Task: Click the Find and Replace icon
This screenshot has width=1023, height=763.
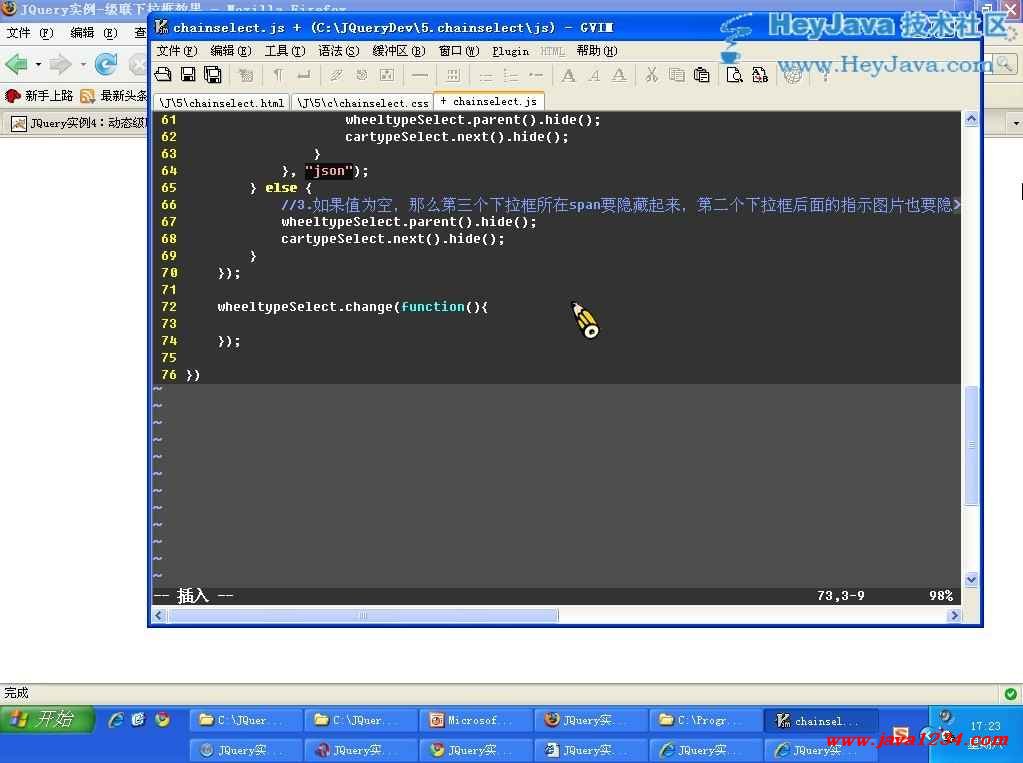Action: [760, 75]
